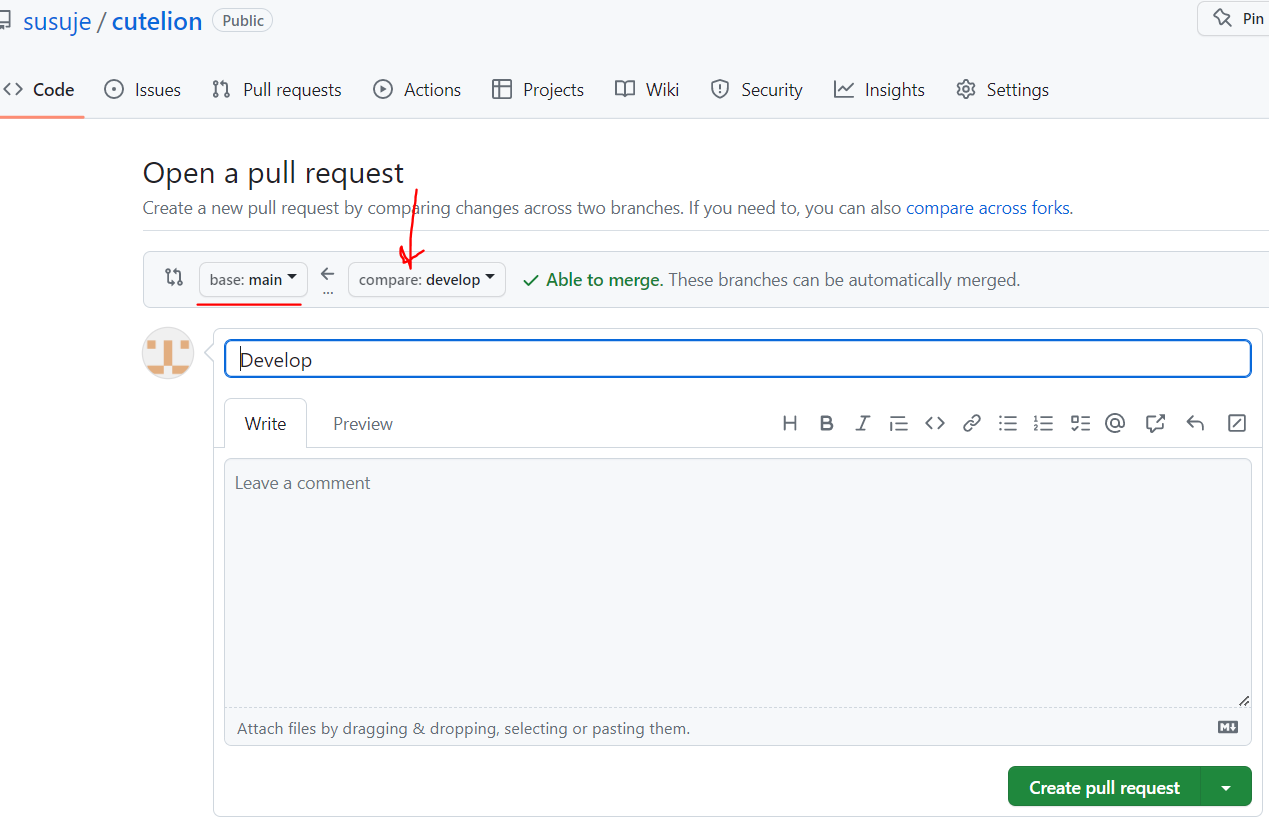
Task: Click the ellipsis below the branch arrow
Action: (328, 292)
